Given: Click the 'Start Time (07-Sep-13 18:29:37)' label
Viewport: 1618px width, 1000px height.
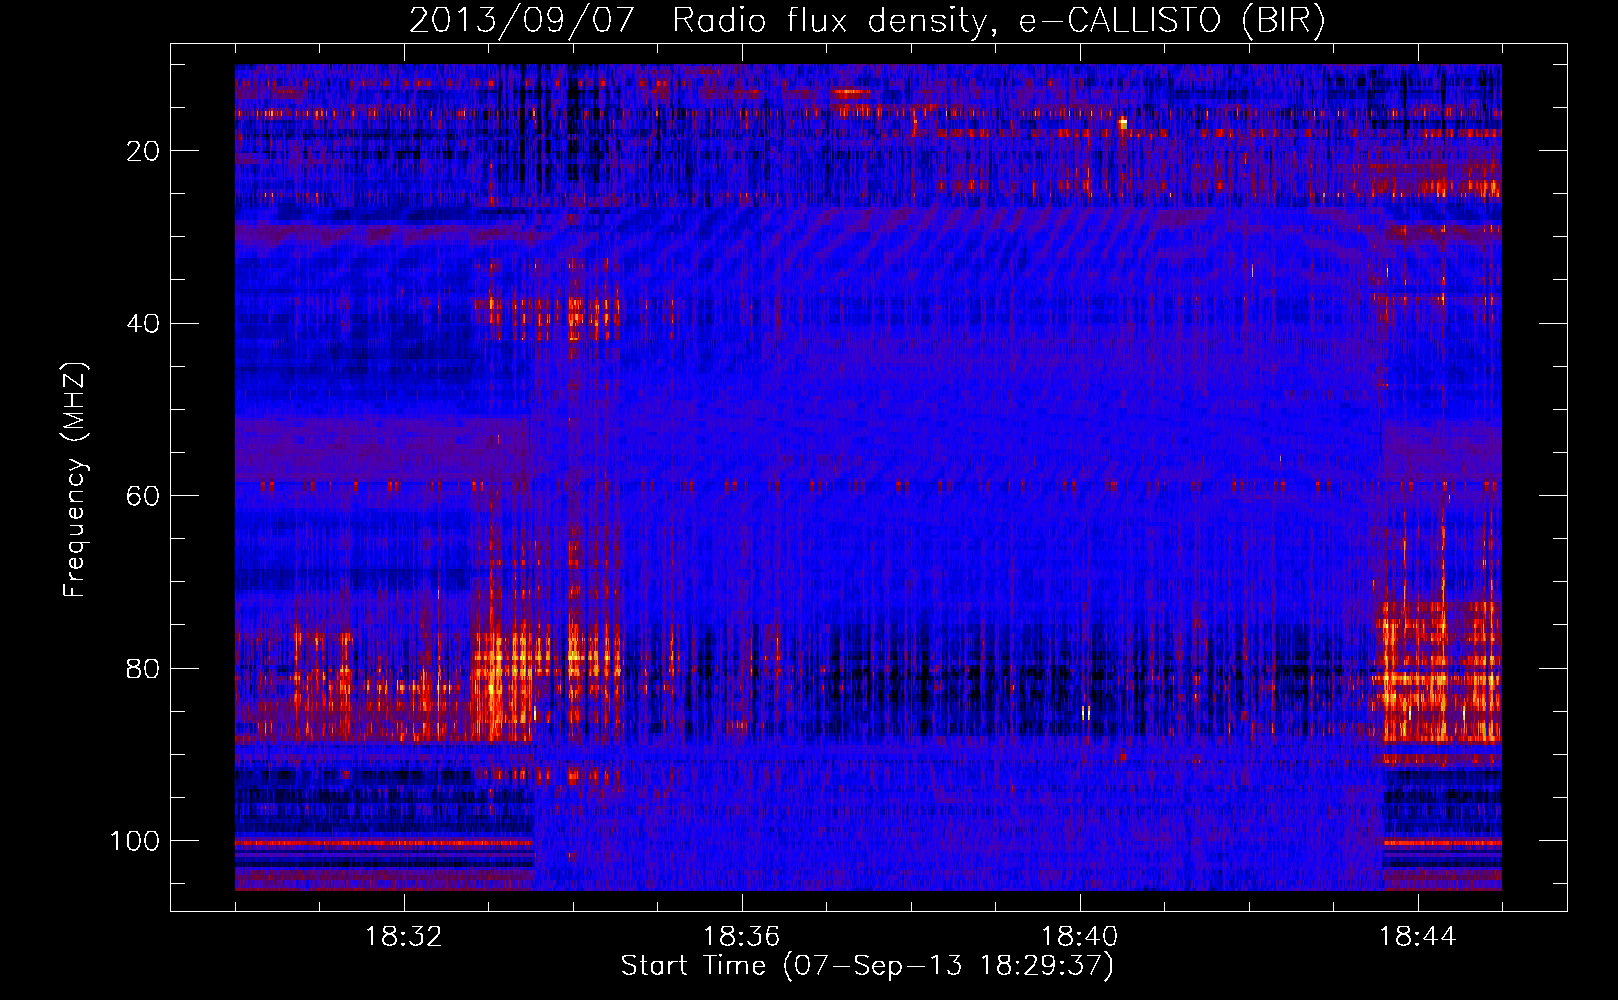Looking at the screenshot, I should coord(867,966).
